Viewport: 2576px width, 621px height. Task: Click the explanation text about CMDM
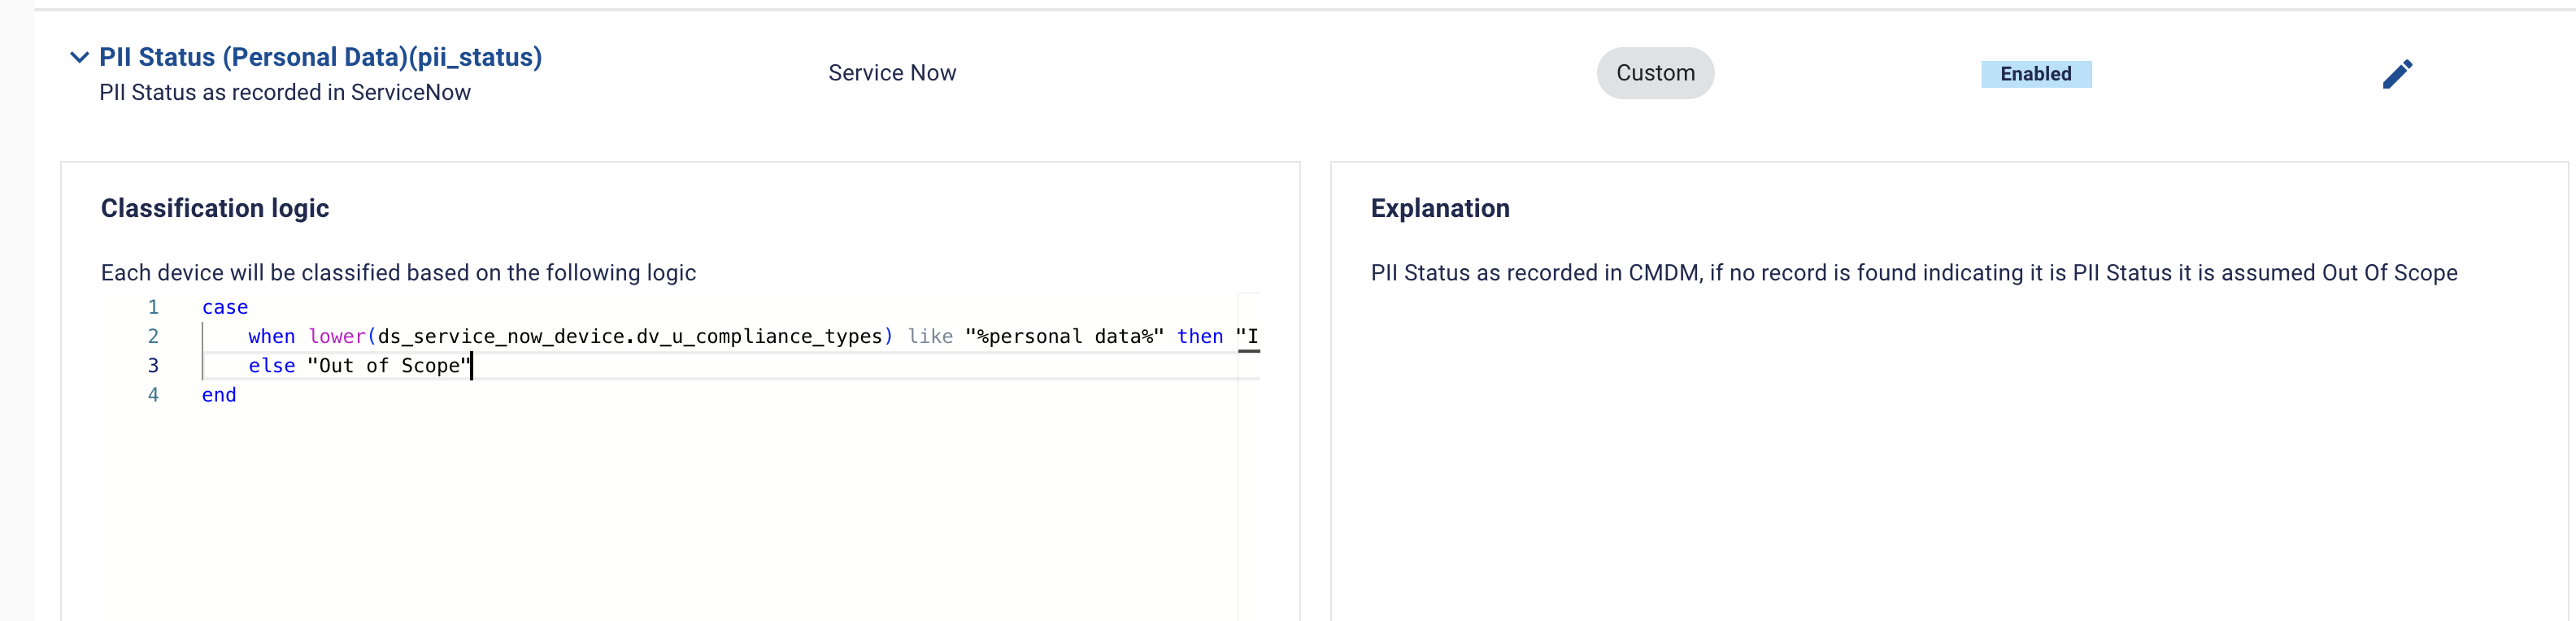1912,273
